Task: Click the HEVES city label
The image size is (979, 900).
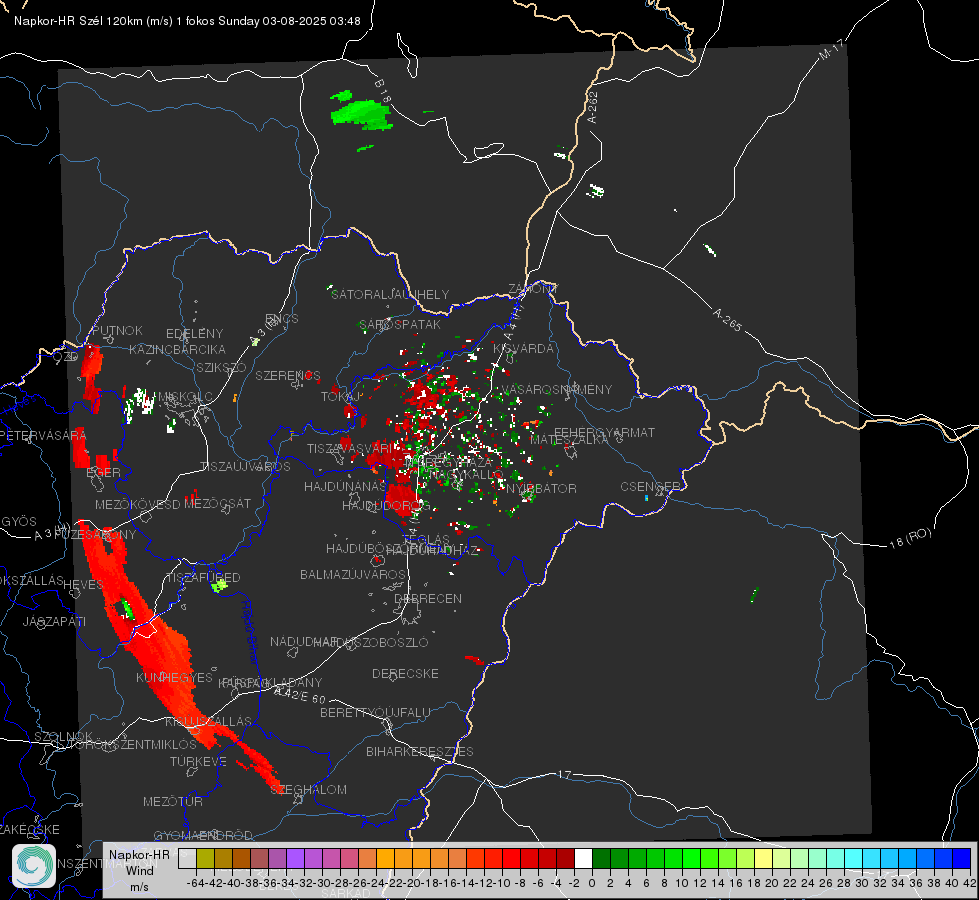Action: [x=83, y=584]
